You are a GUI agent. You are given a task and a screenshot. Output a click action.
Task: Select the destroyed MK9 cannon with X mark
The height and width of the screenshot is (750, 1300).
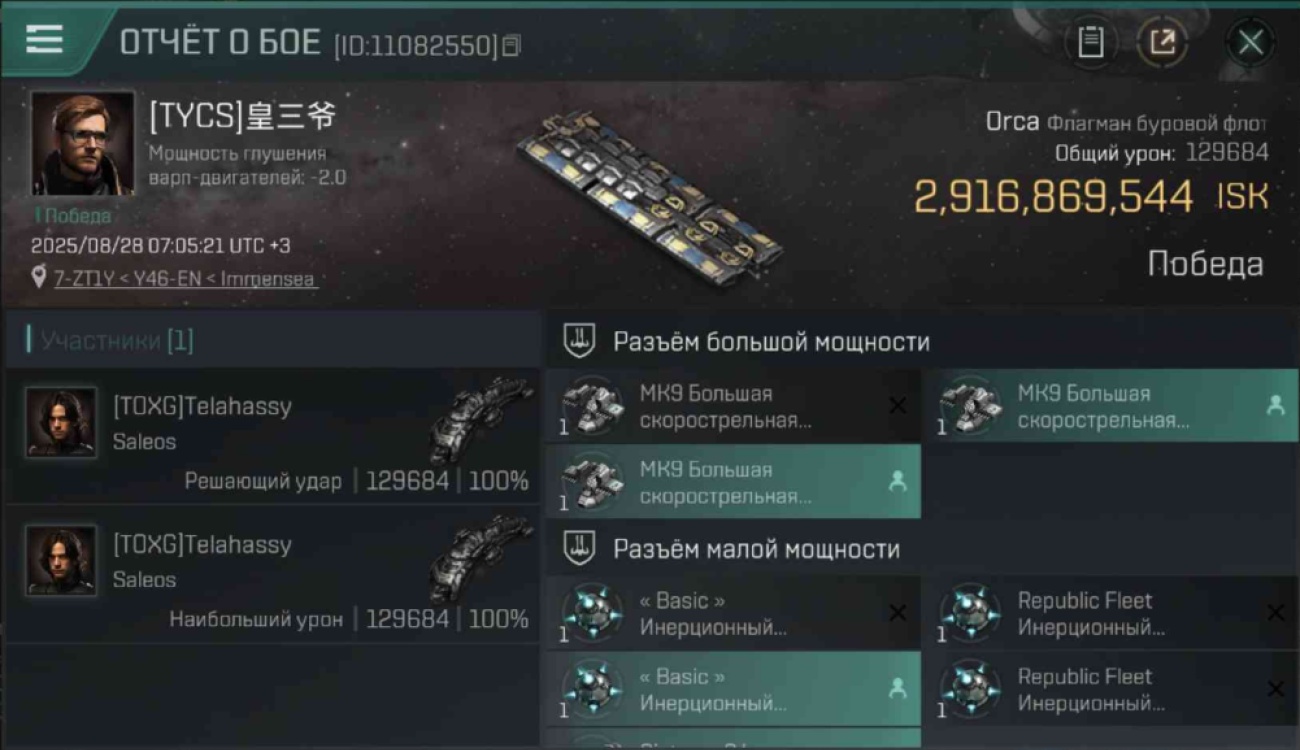(x=733, y=406)
